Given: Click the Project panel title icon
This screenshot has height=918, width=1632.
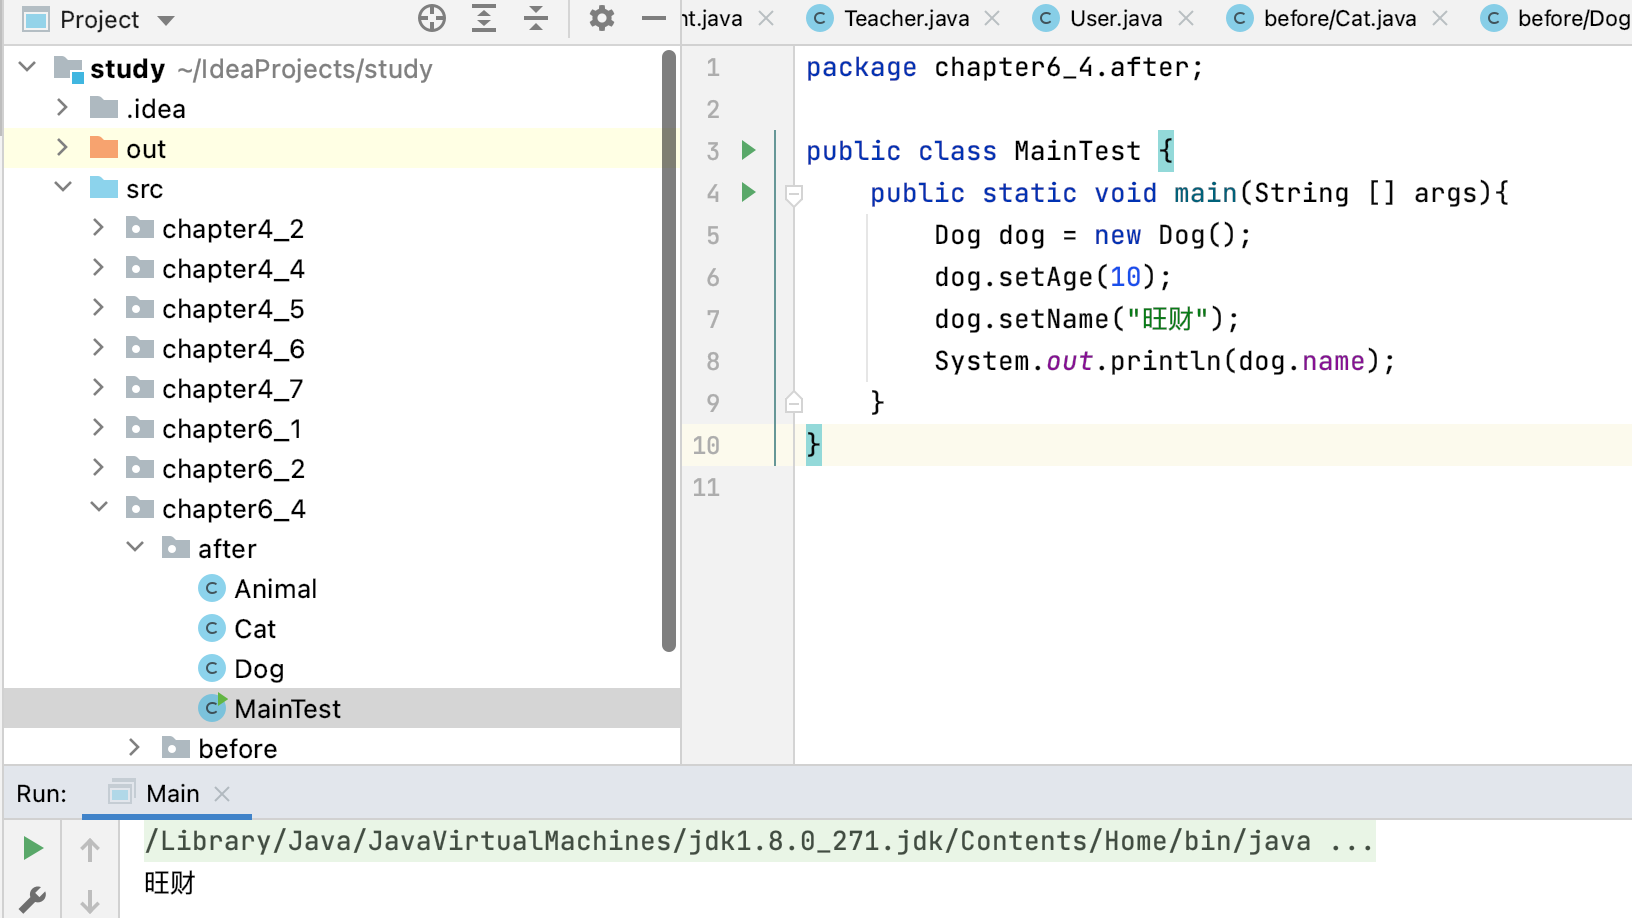Looking at the screenshot, I should point(36,19).
